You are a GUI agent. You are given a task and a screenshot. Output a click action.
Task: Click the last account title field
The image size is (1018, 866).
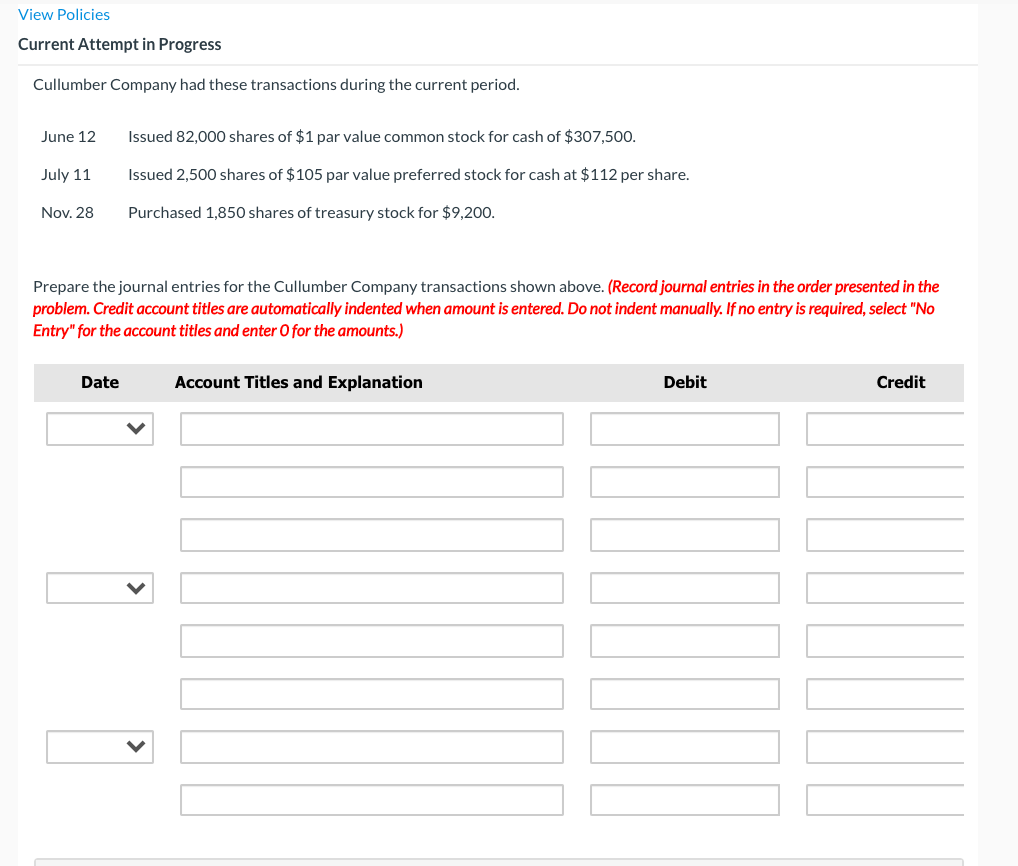(371, 799)
